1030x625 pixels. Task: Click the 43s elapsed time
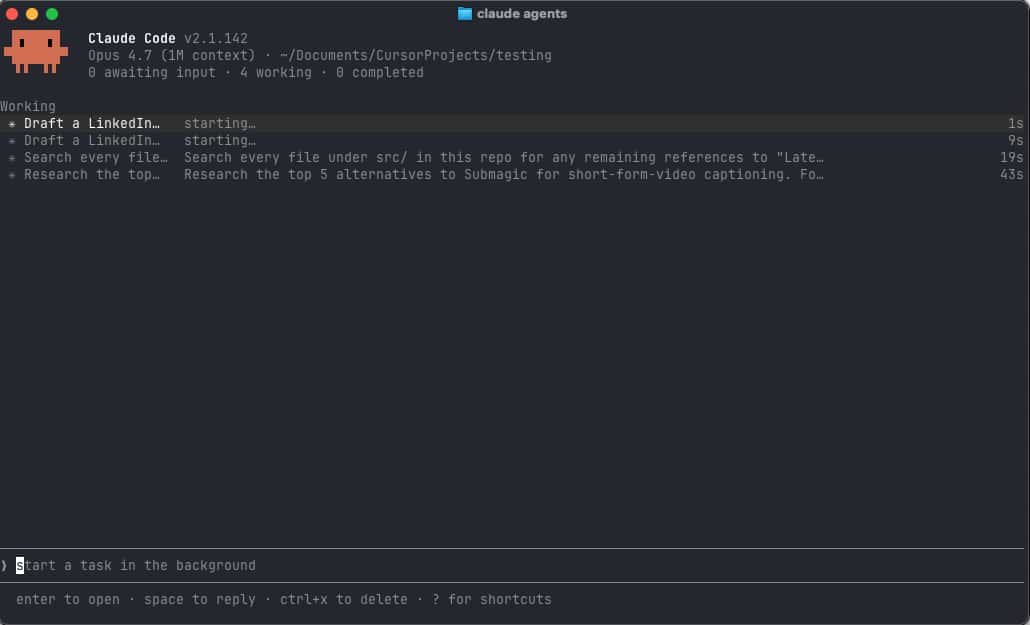[1012, 175]
